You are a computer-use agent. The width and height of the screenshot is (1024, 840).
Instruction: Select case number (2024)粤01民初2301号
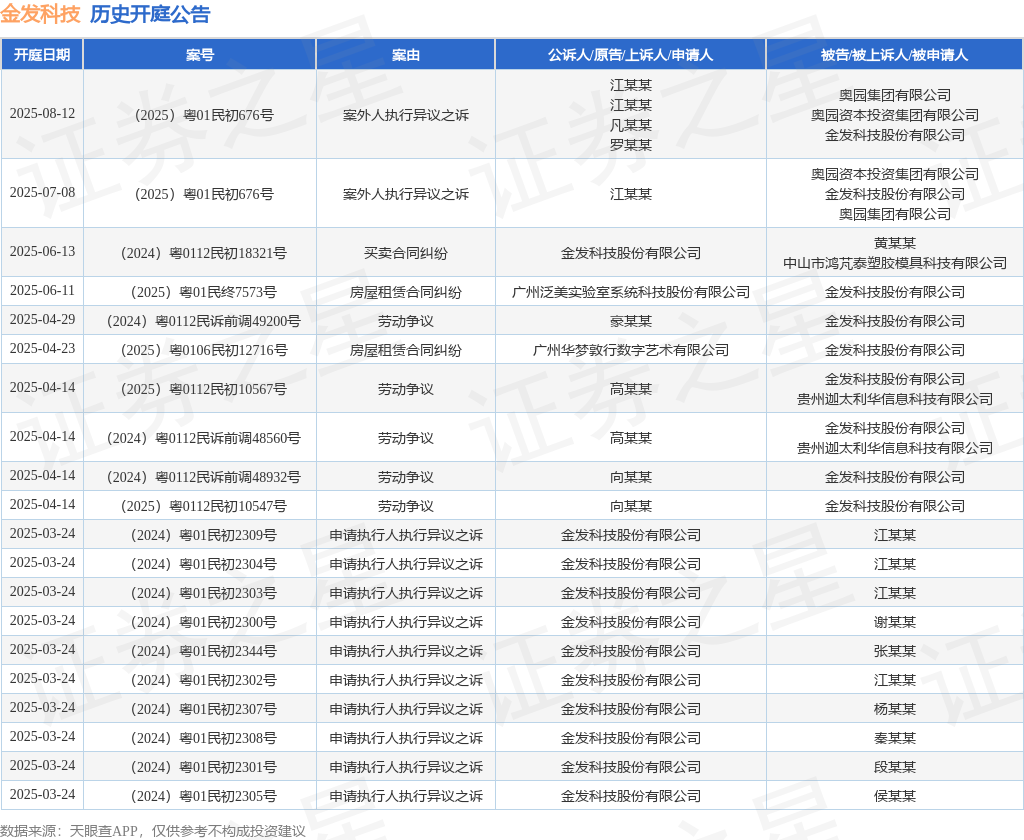point(204,767)
